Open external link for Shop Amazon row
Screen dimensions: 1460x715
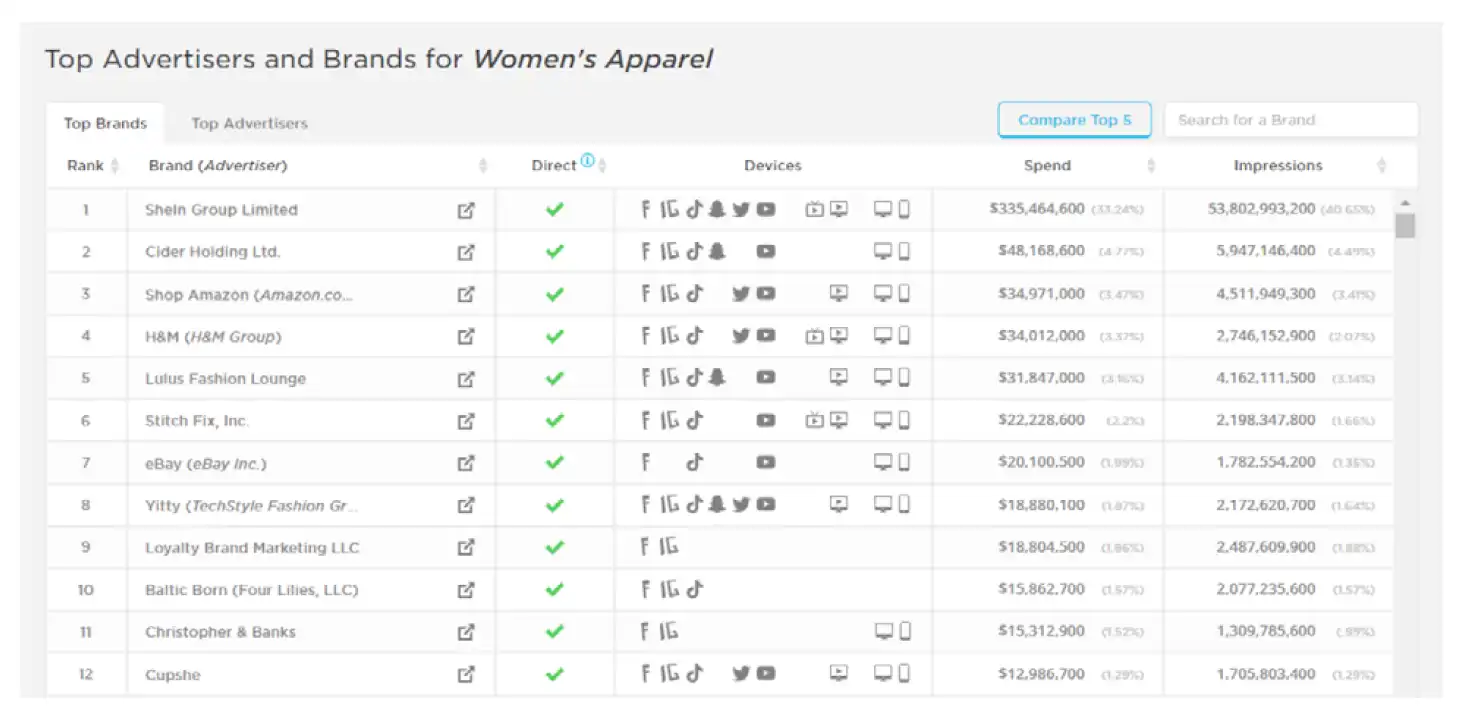pyautogui.click(x=466, y=294)
